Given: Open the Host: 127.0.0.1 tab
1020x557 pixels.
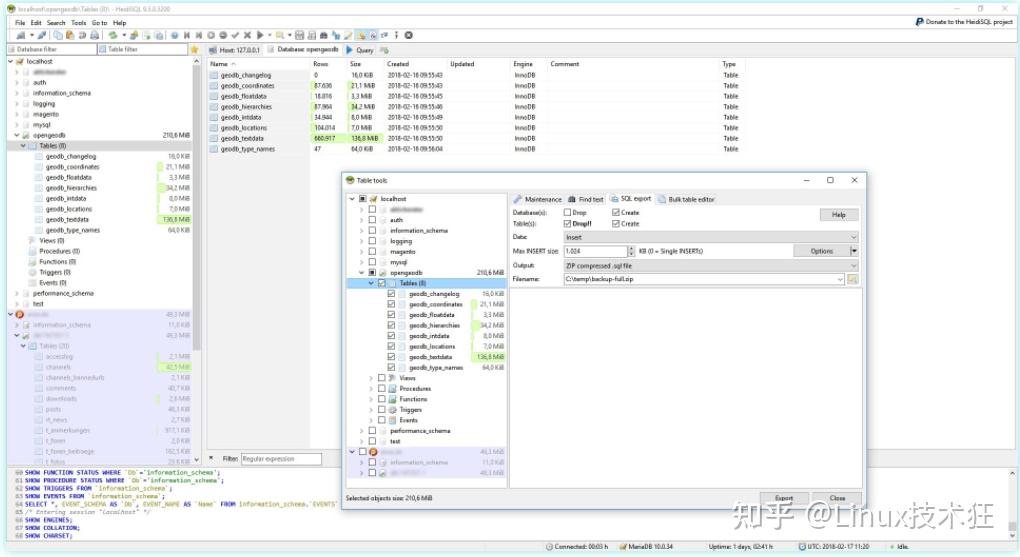Looking at the screenshot, I should click(234, 50).
